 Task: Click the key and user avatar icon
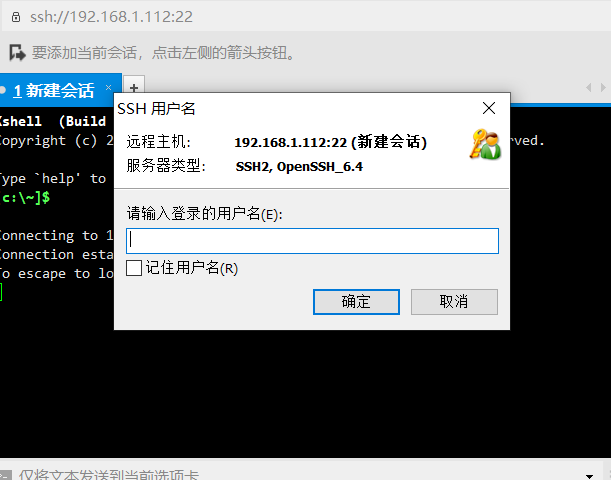click(485, 145)
